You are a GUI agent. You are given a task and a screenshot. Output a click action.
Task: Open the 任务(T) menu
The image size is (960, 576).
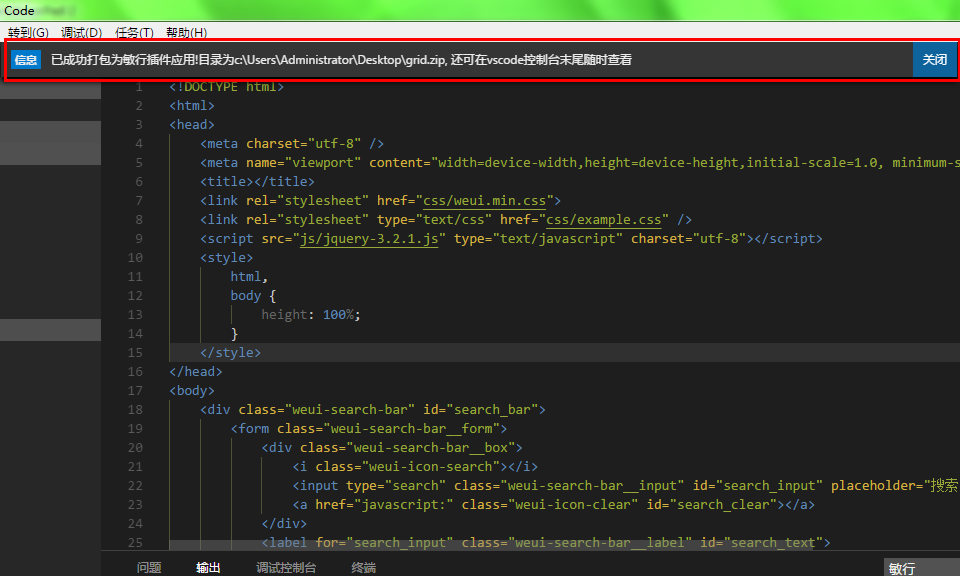(x=134, y=32)
